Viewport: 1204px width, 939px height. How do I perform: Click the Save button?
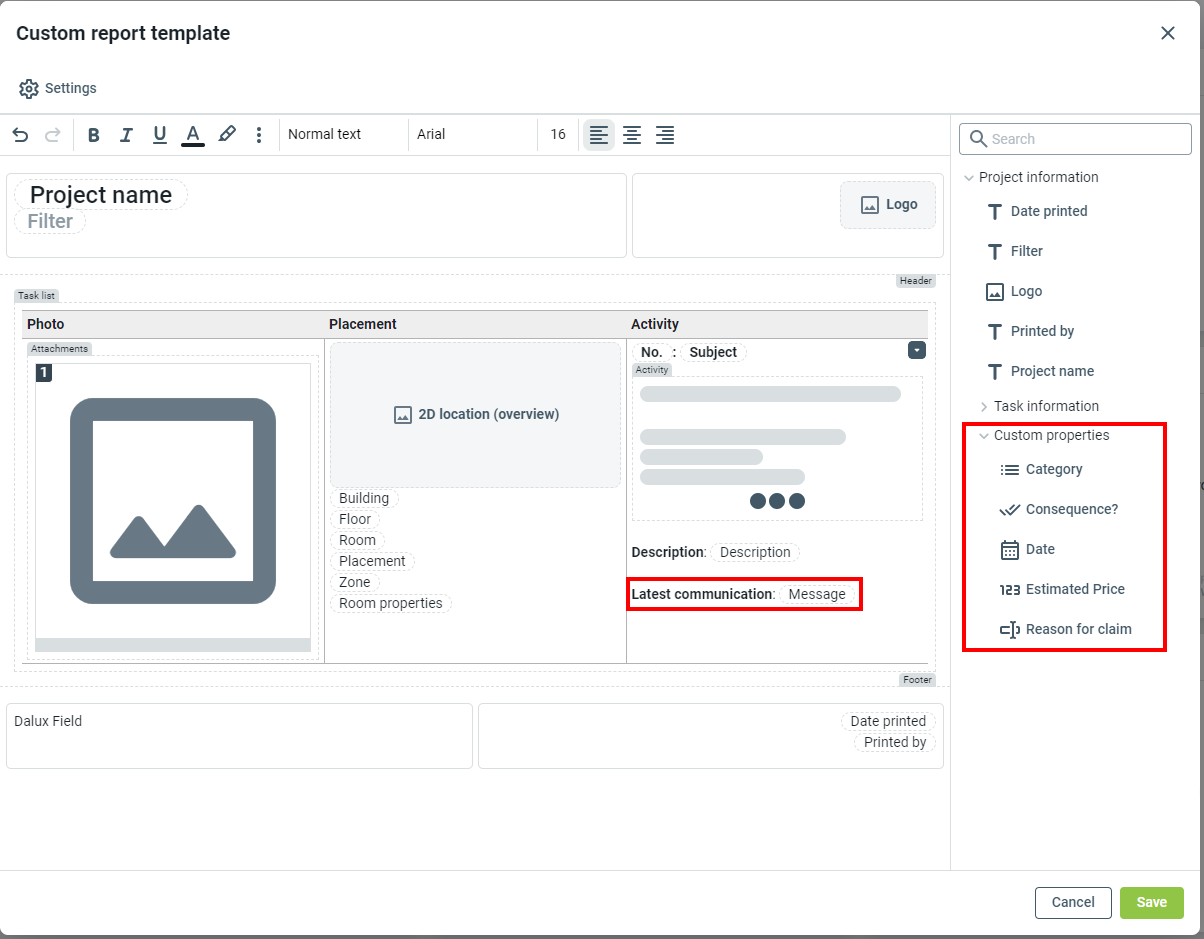1151,902
